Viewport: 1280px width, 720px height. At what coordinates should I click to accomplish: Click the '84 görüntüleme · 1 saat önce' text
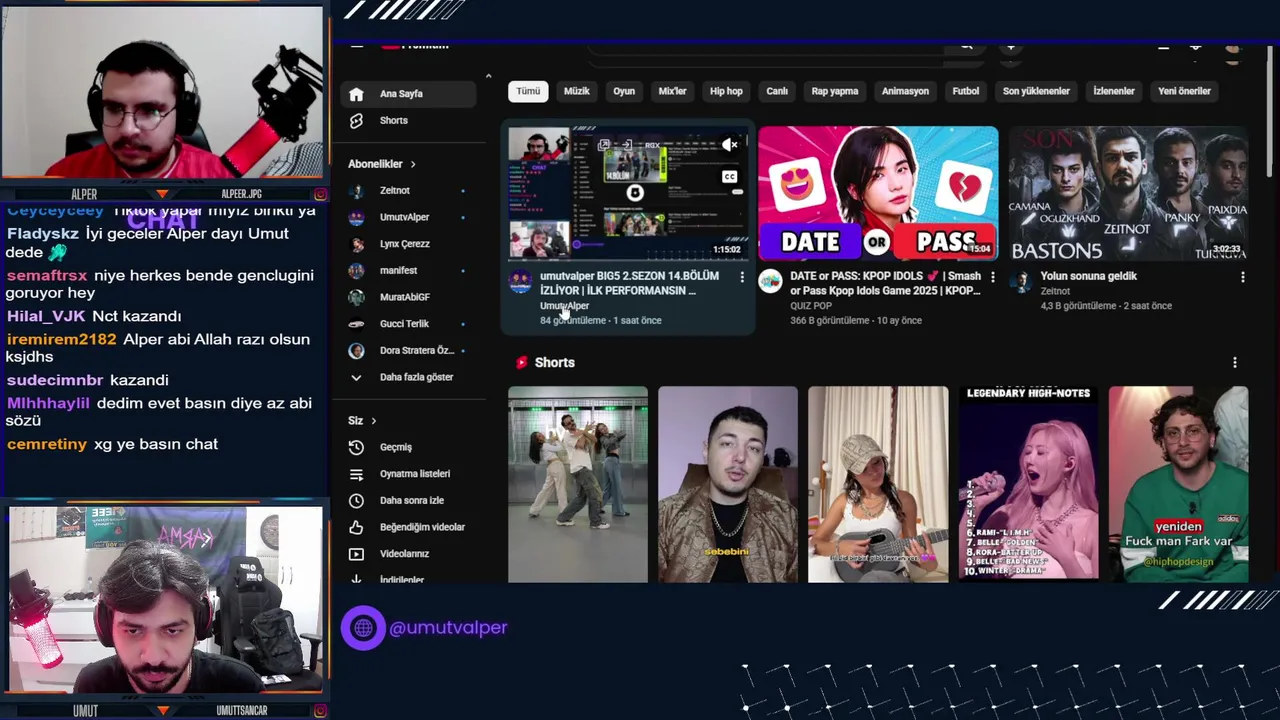click(600, 321)
